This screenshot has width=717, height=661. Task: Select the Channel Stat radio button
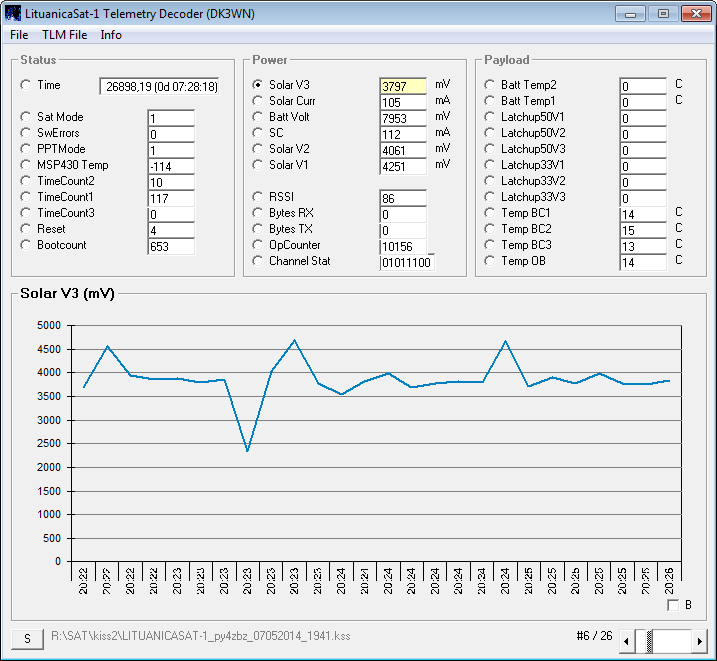click(257, 261)
